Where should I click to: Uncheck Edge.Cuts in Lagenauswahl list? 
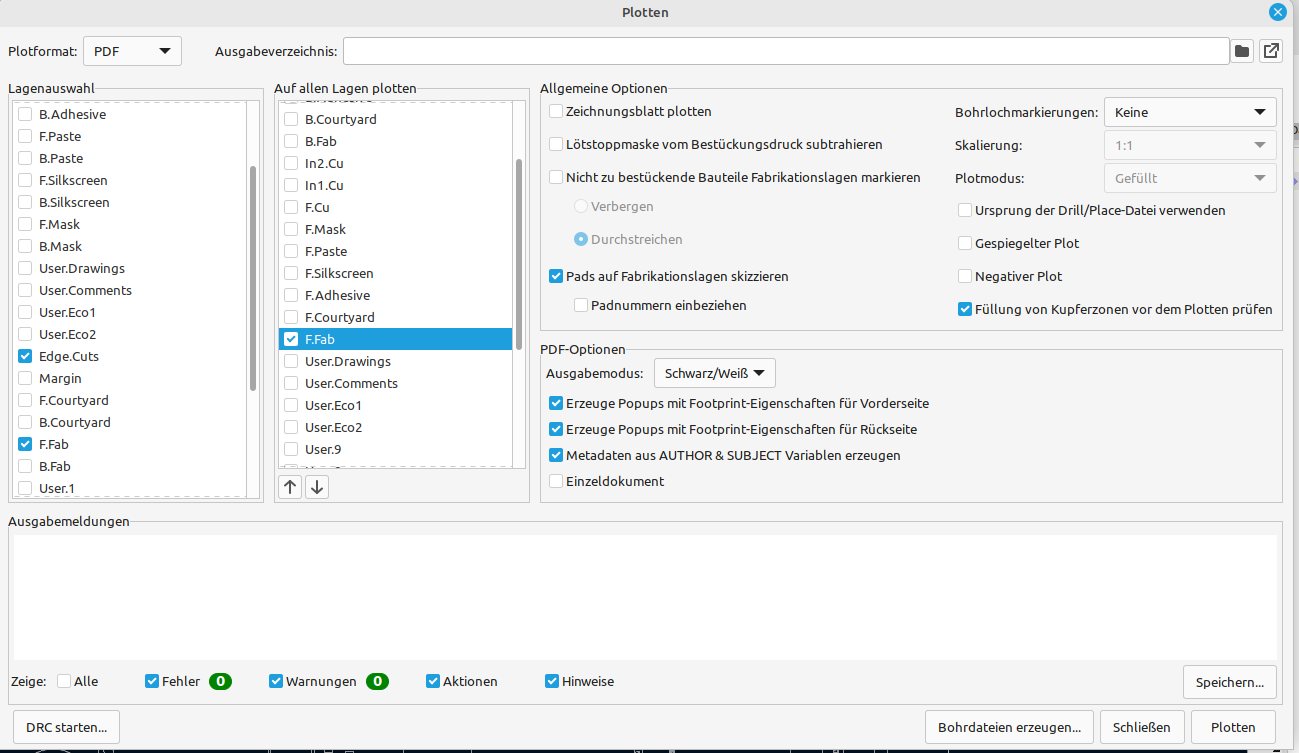(25, 356)
